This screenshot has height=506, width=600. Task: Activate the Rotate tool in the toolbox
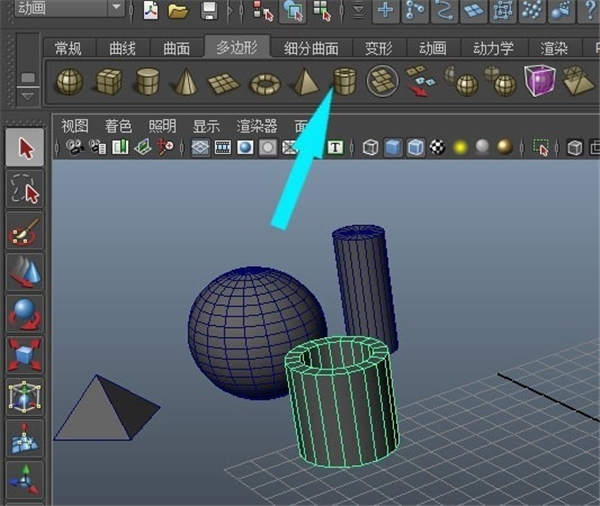pos(25,312)
